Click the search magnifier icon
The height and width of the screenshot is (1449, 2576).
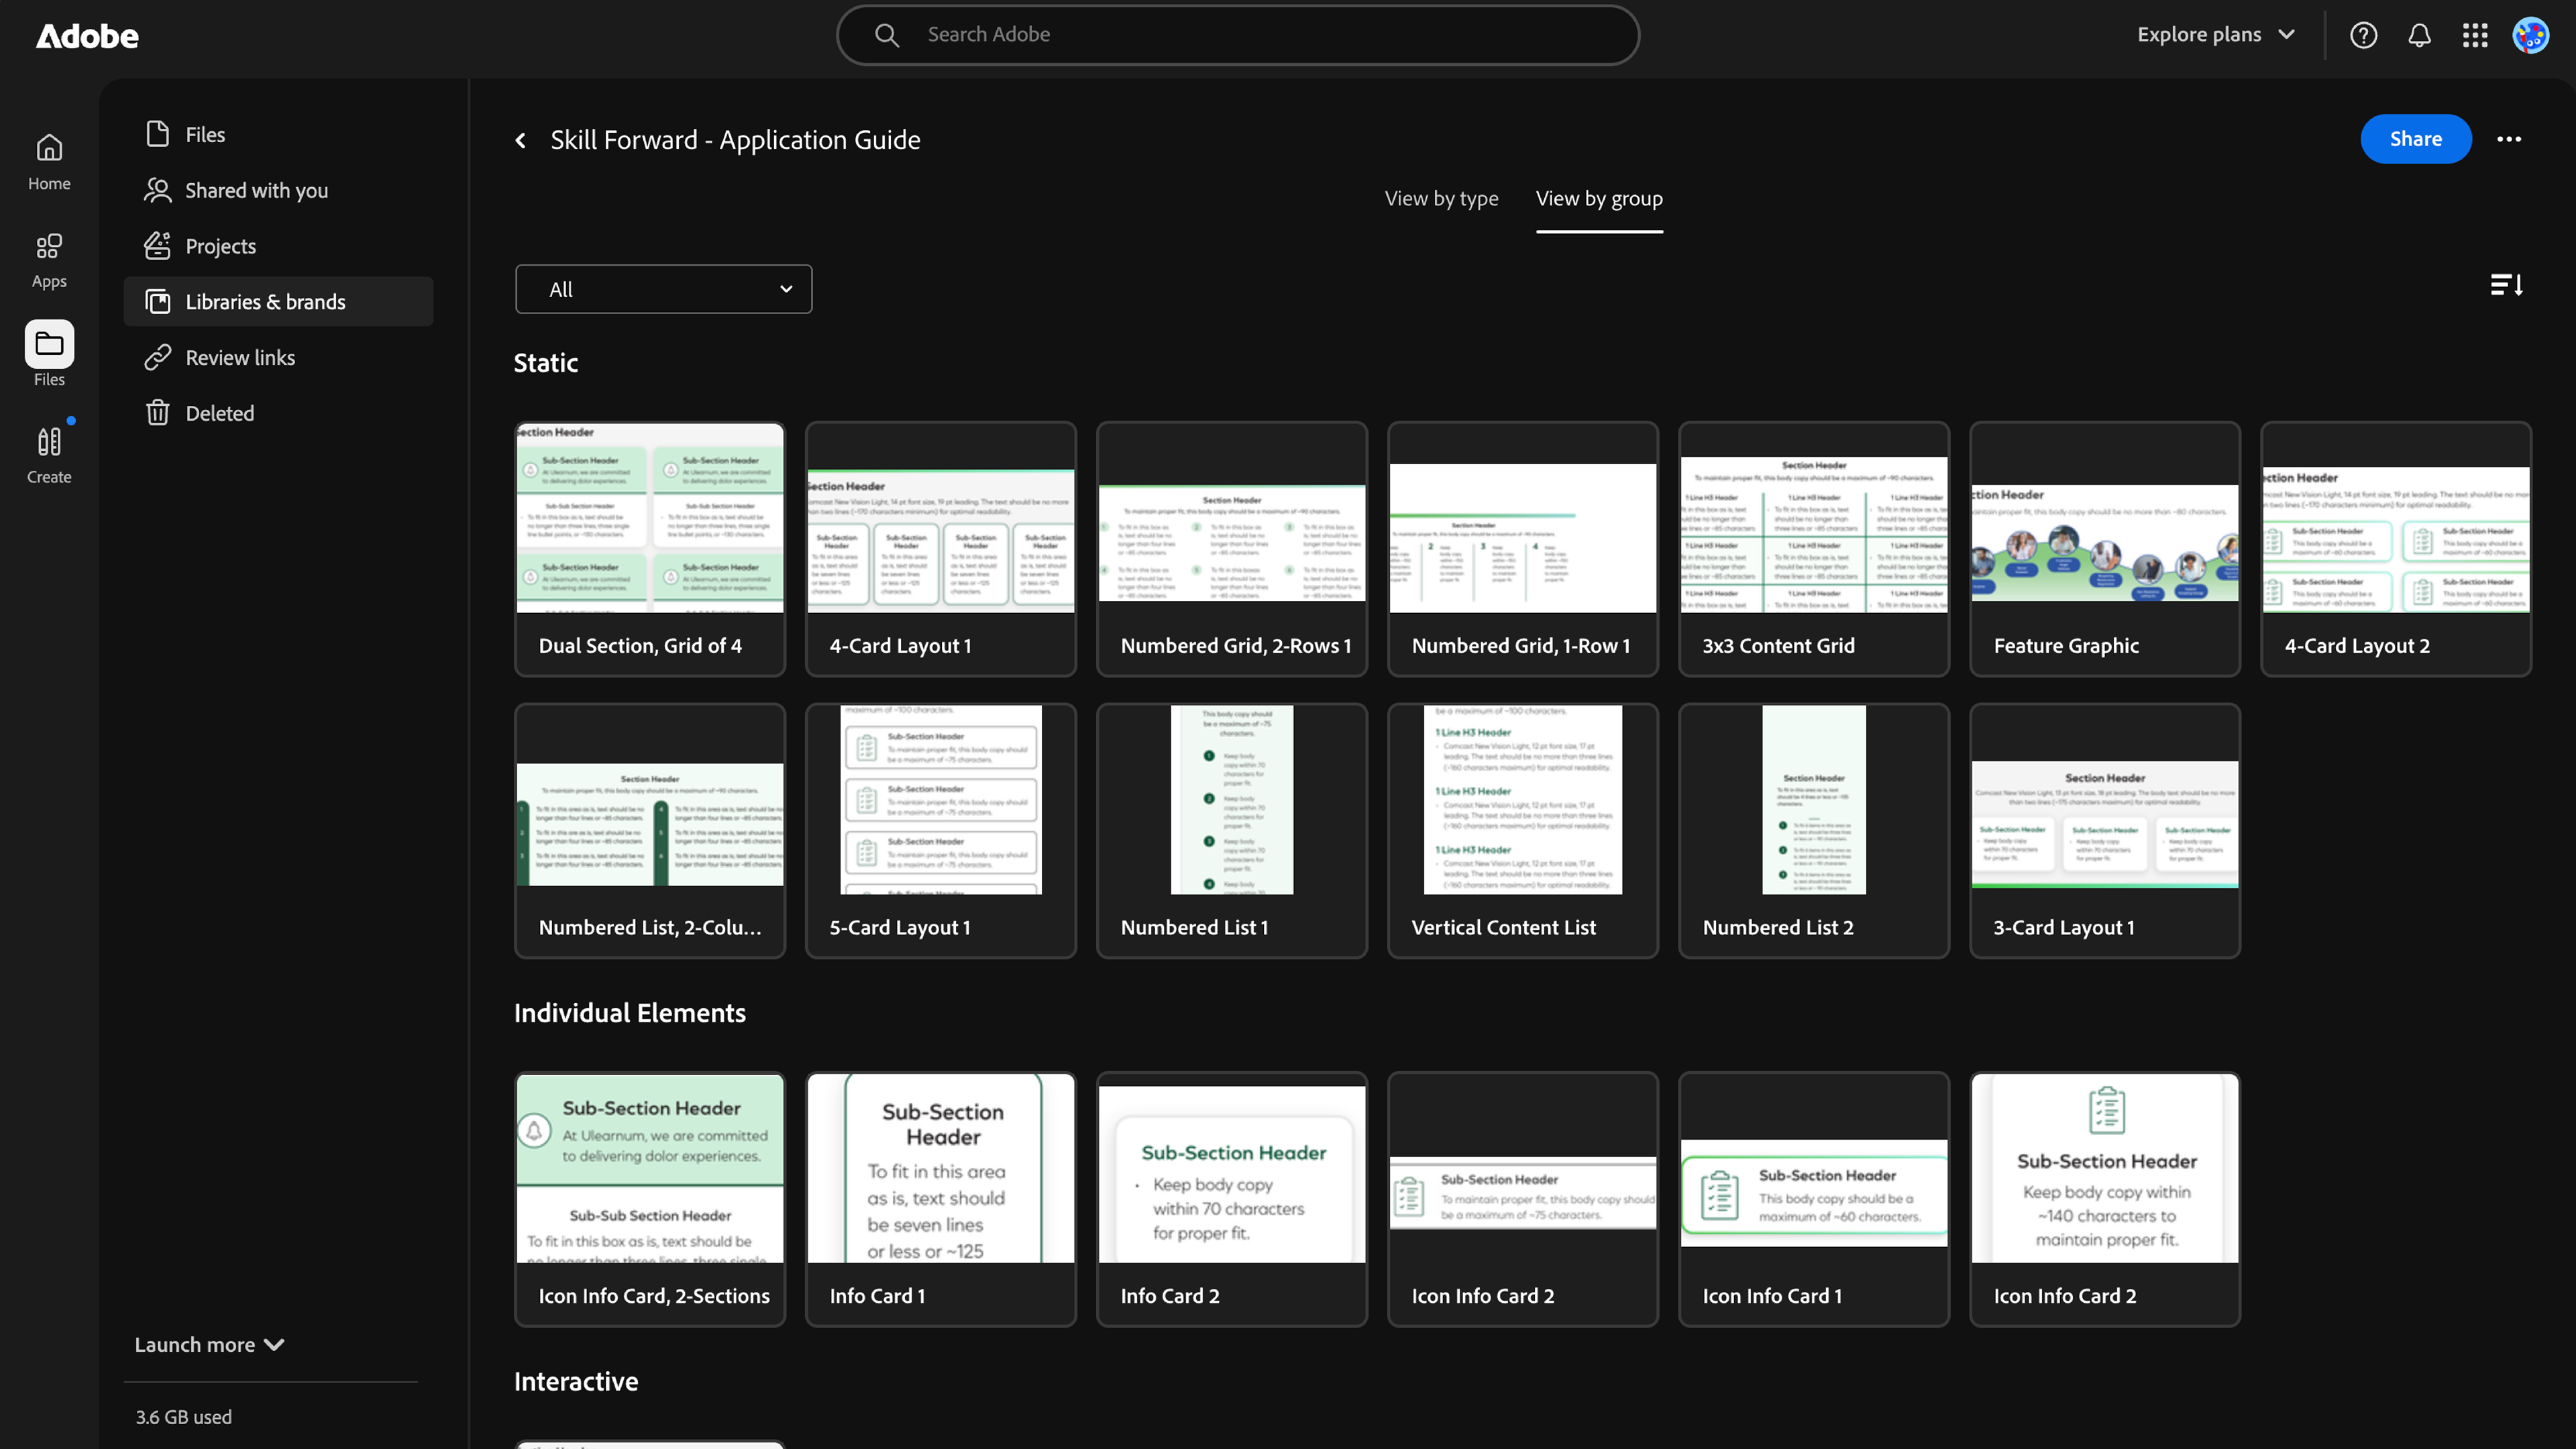tap(886, 35)
